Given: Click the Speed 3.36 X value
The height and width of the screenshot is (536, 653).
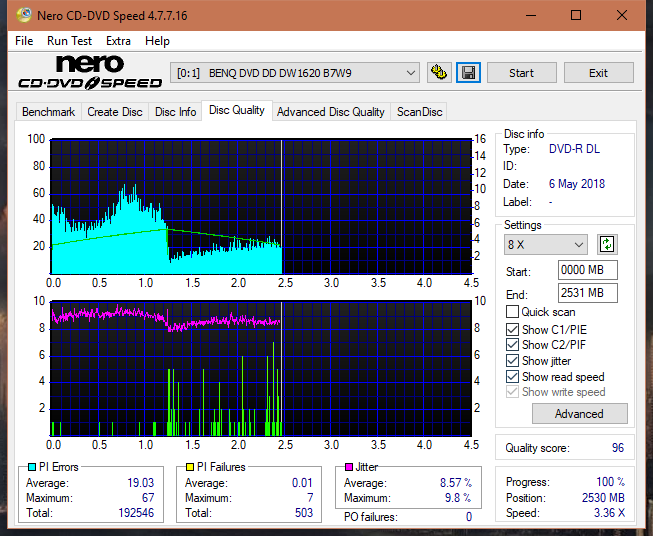Looking at the screenshot, I should [x=610, y=513].
